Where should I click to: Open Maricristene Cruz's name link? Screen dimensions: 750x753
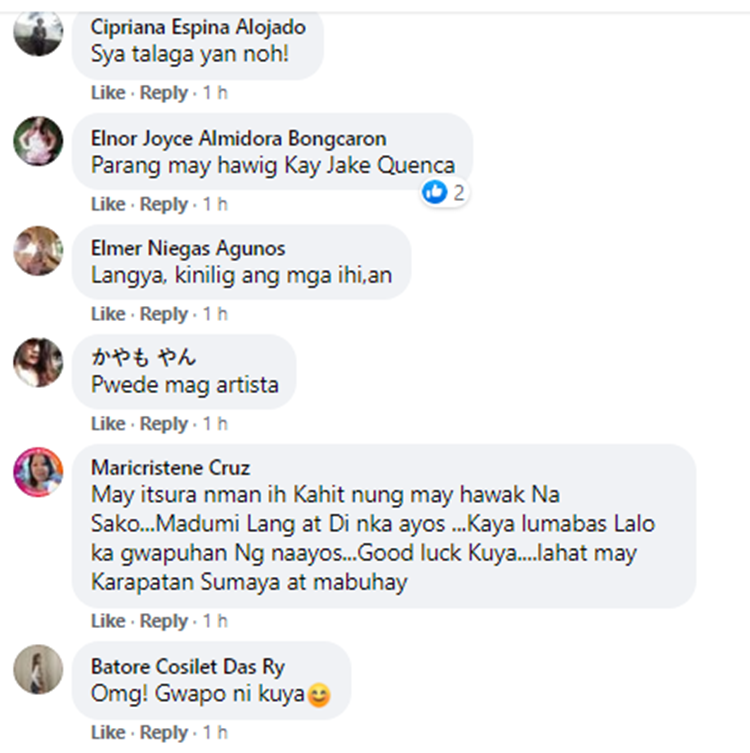(x=170, y=468)
